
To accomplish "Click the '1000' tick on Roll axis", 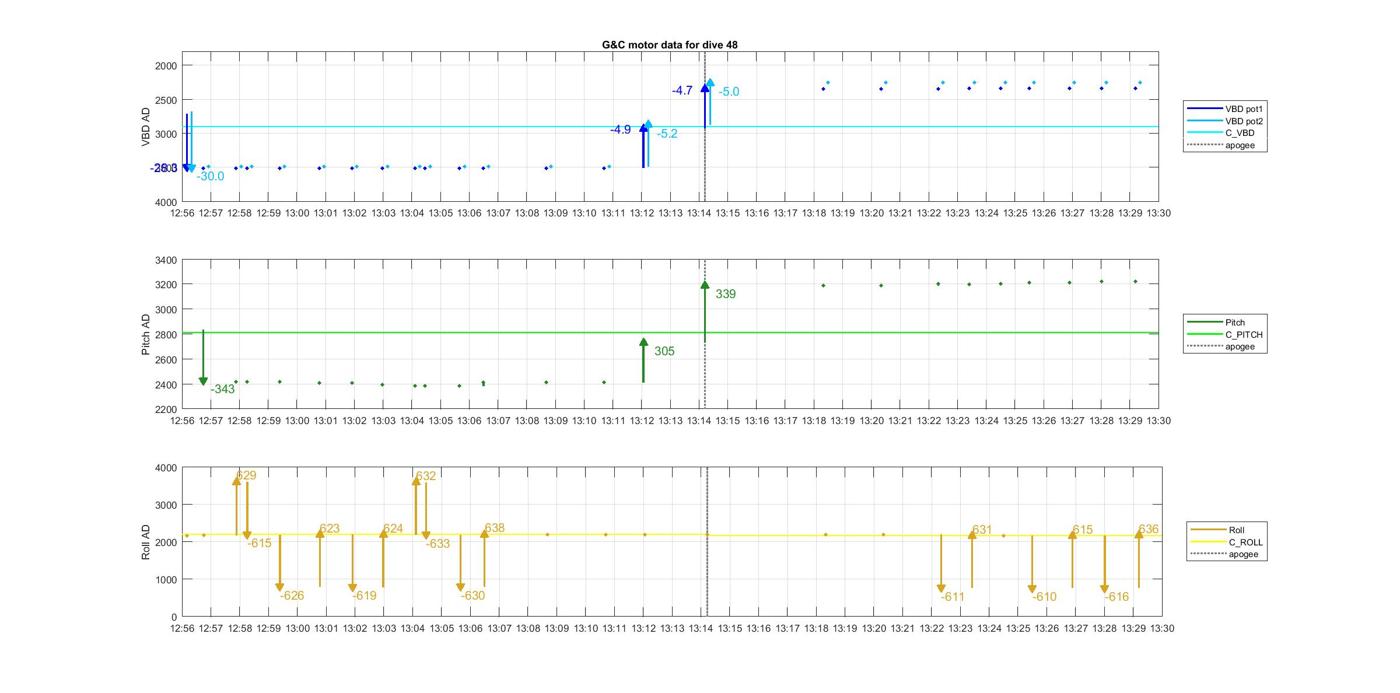I will click(x=167, y=580).
